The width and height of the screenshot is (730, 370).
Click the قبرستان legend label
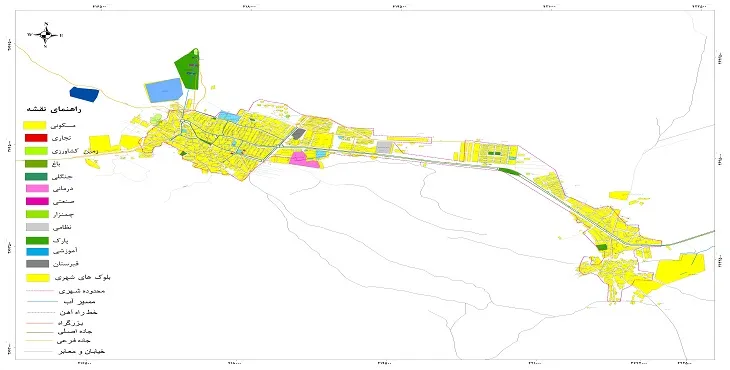tap(66, 264)
